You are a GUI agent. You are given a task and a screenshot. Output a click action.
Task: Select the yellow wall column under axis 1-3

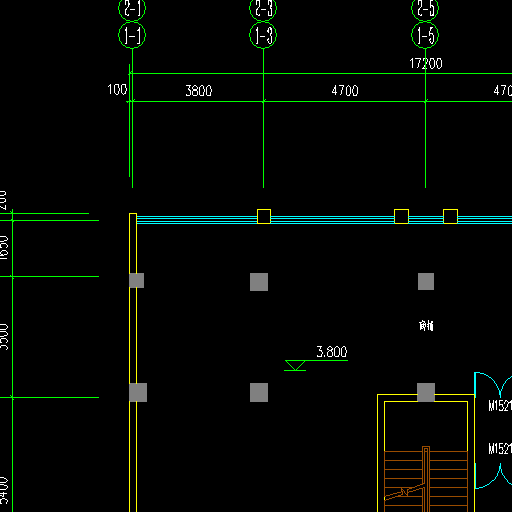click(x=264, y=216)
